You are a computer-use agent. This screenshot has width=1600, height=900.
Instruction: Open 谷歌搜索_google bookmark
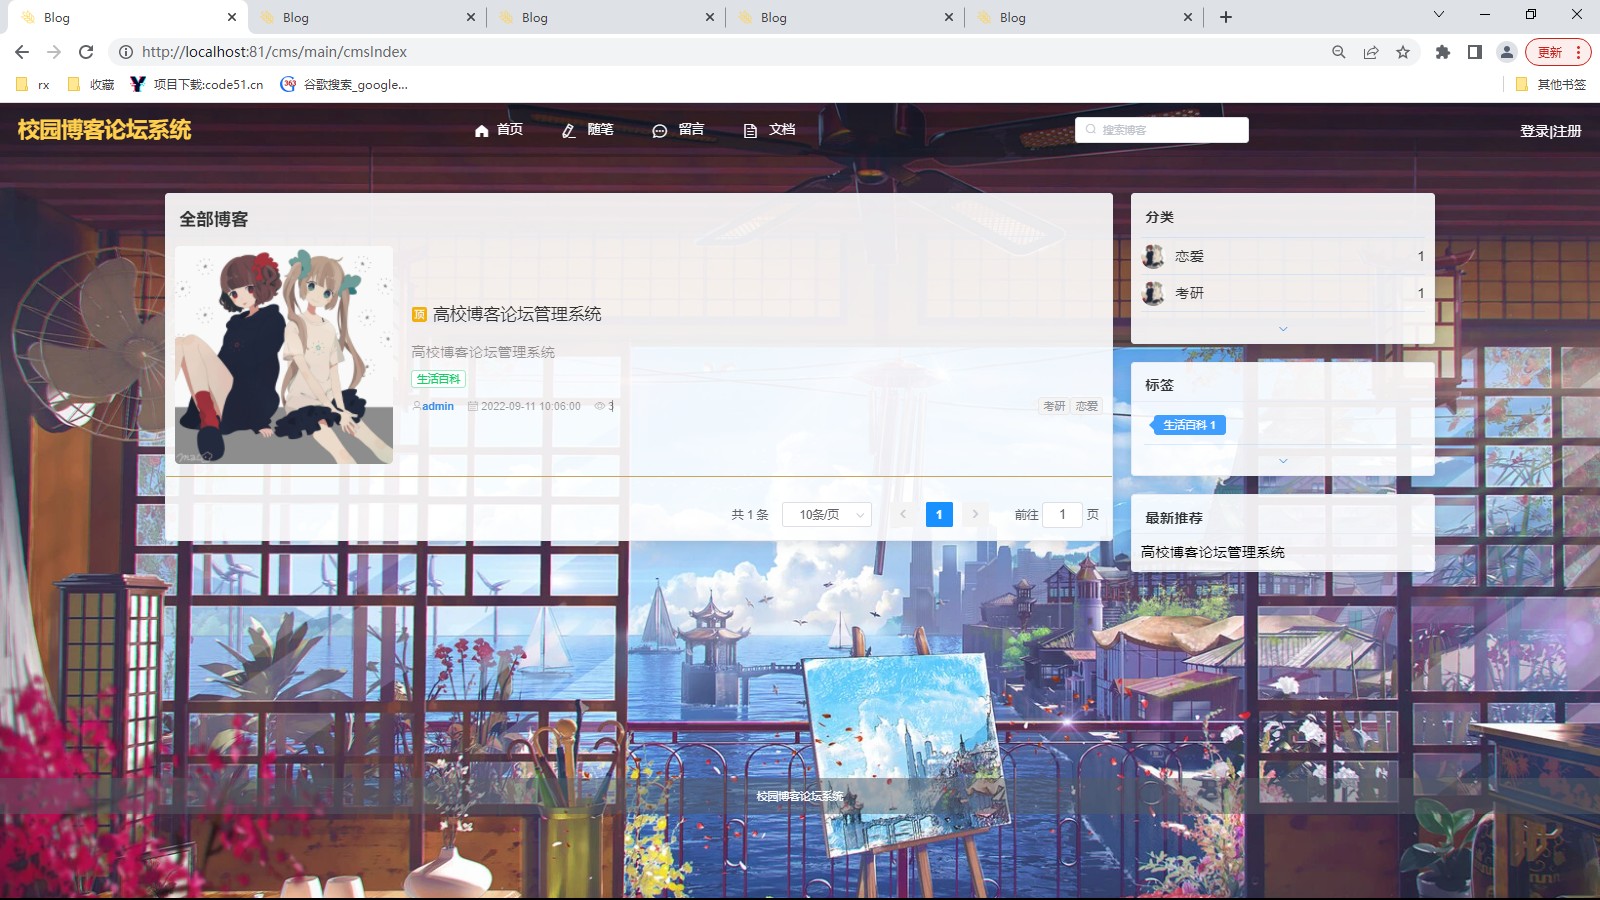[344, 85]
